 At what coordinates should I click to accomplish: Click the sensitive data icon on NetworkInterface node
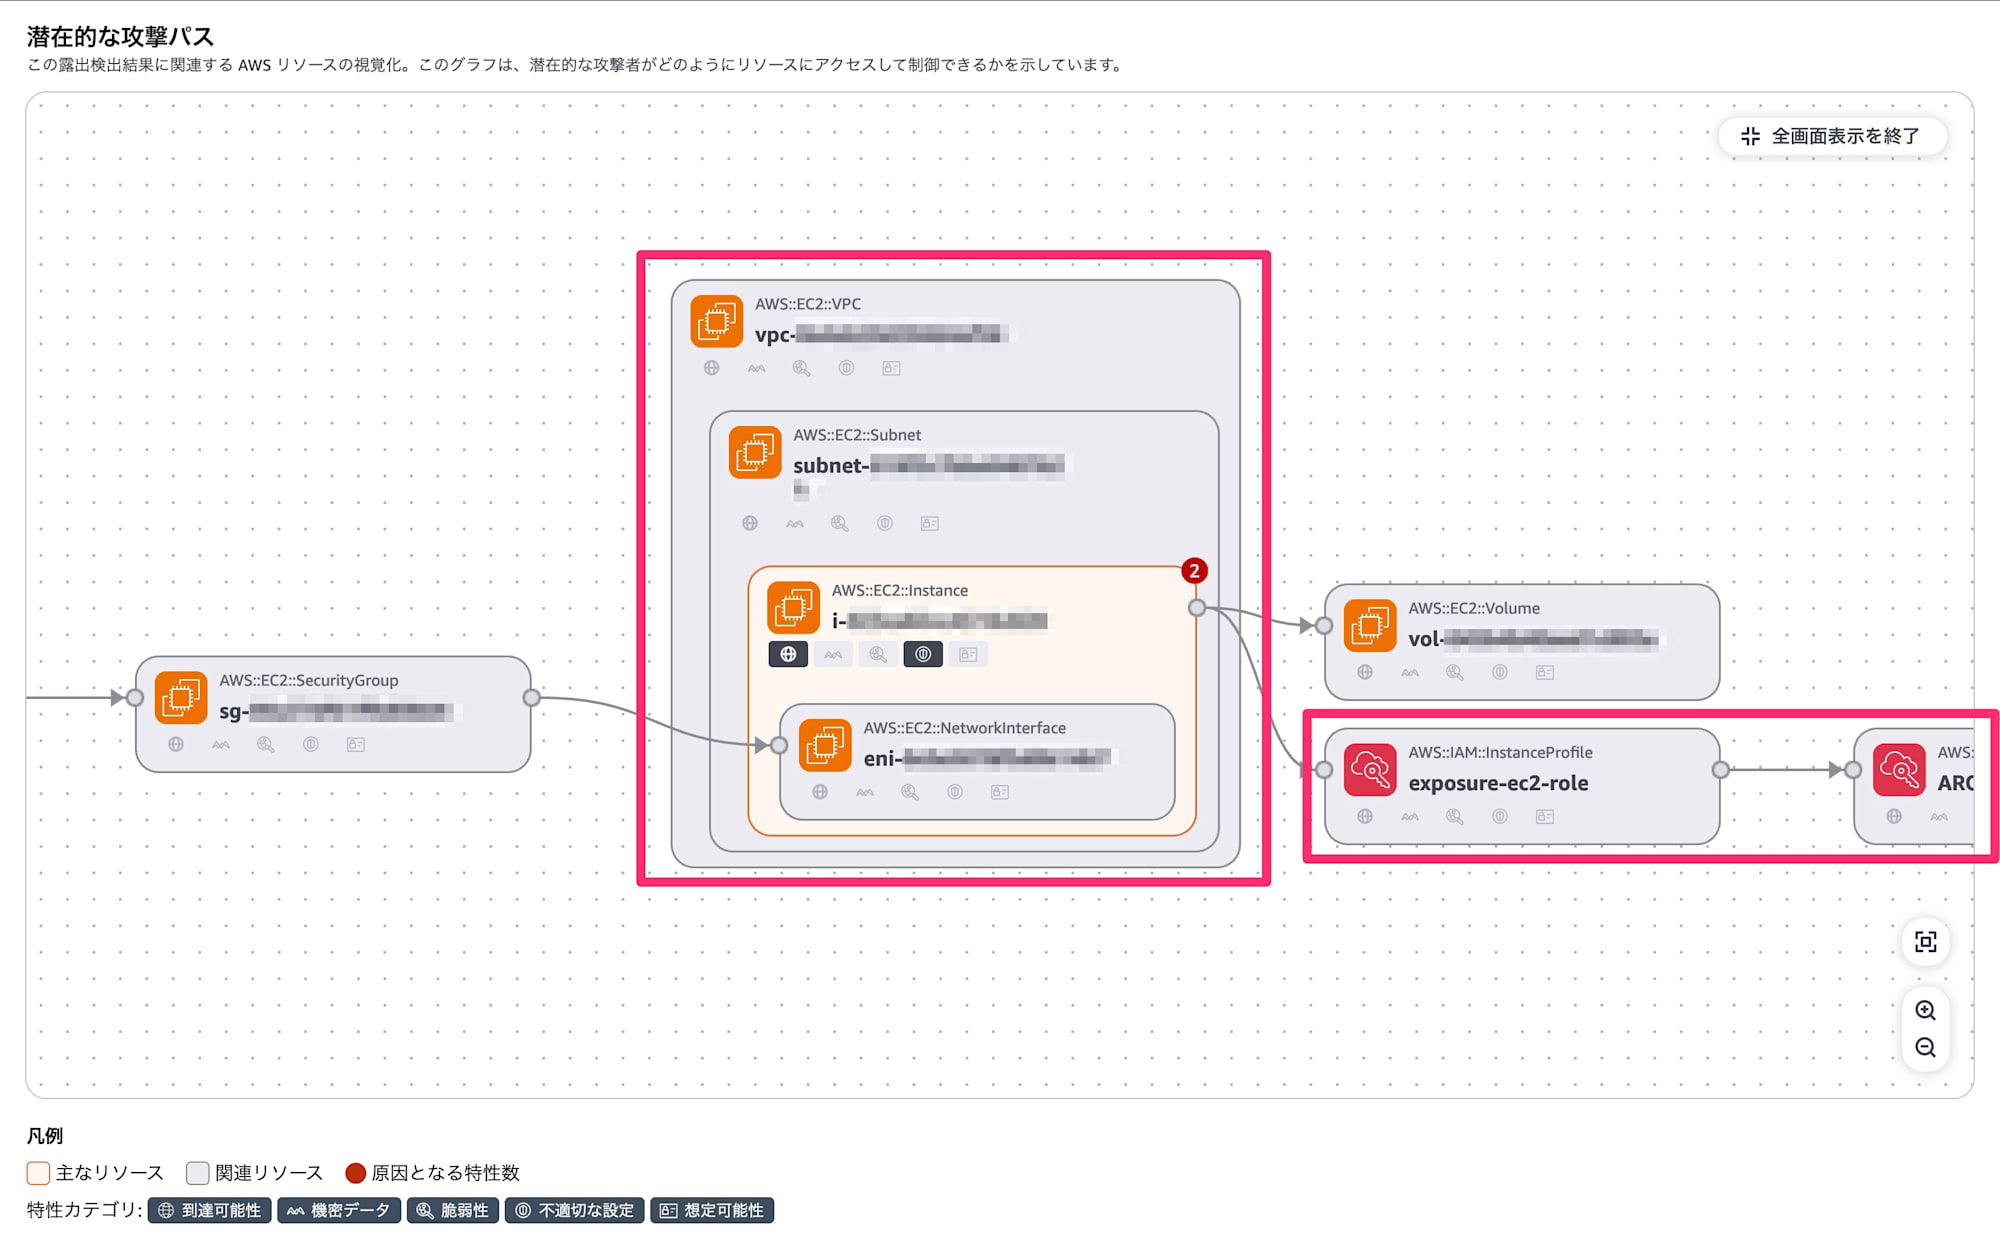865,792
